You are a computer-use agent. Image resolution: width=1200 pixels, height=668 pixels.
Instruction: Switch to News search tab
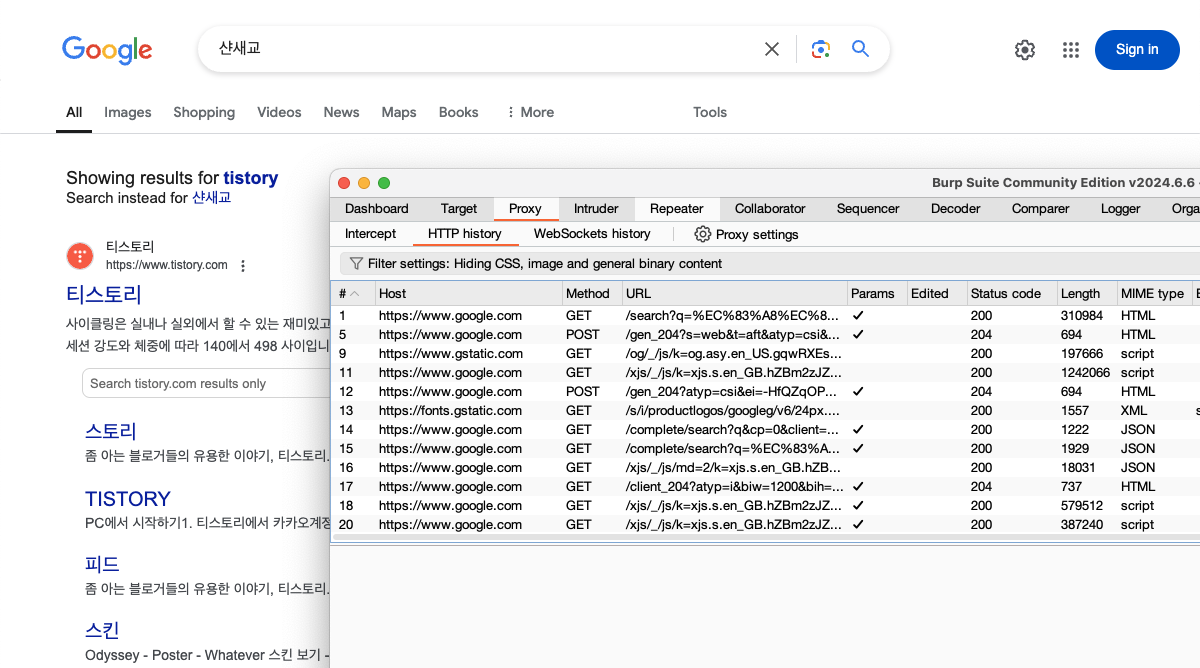(341, 112)
